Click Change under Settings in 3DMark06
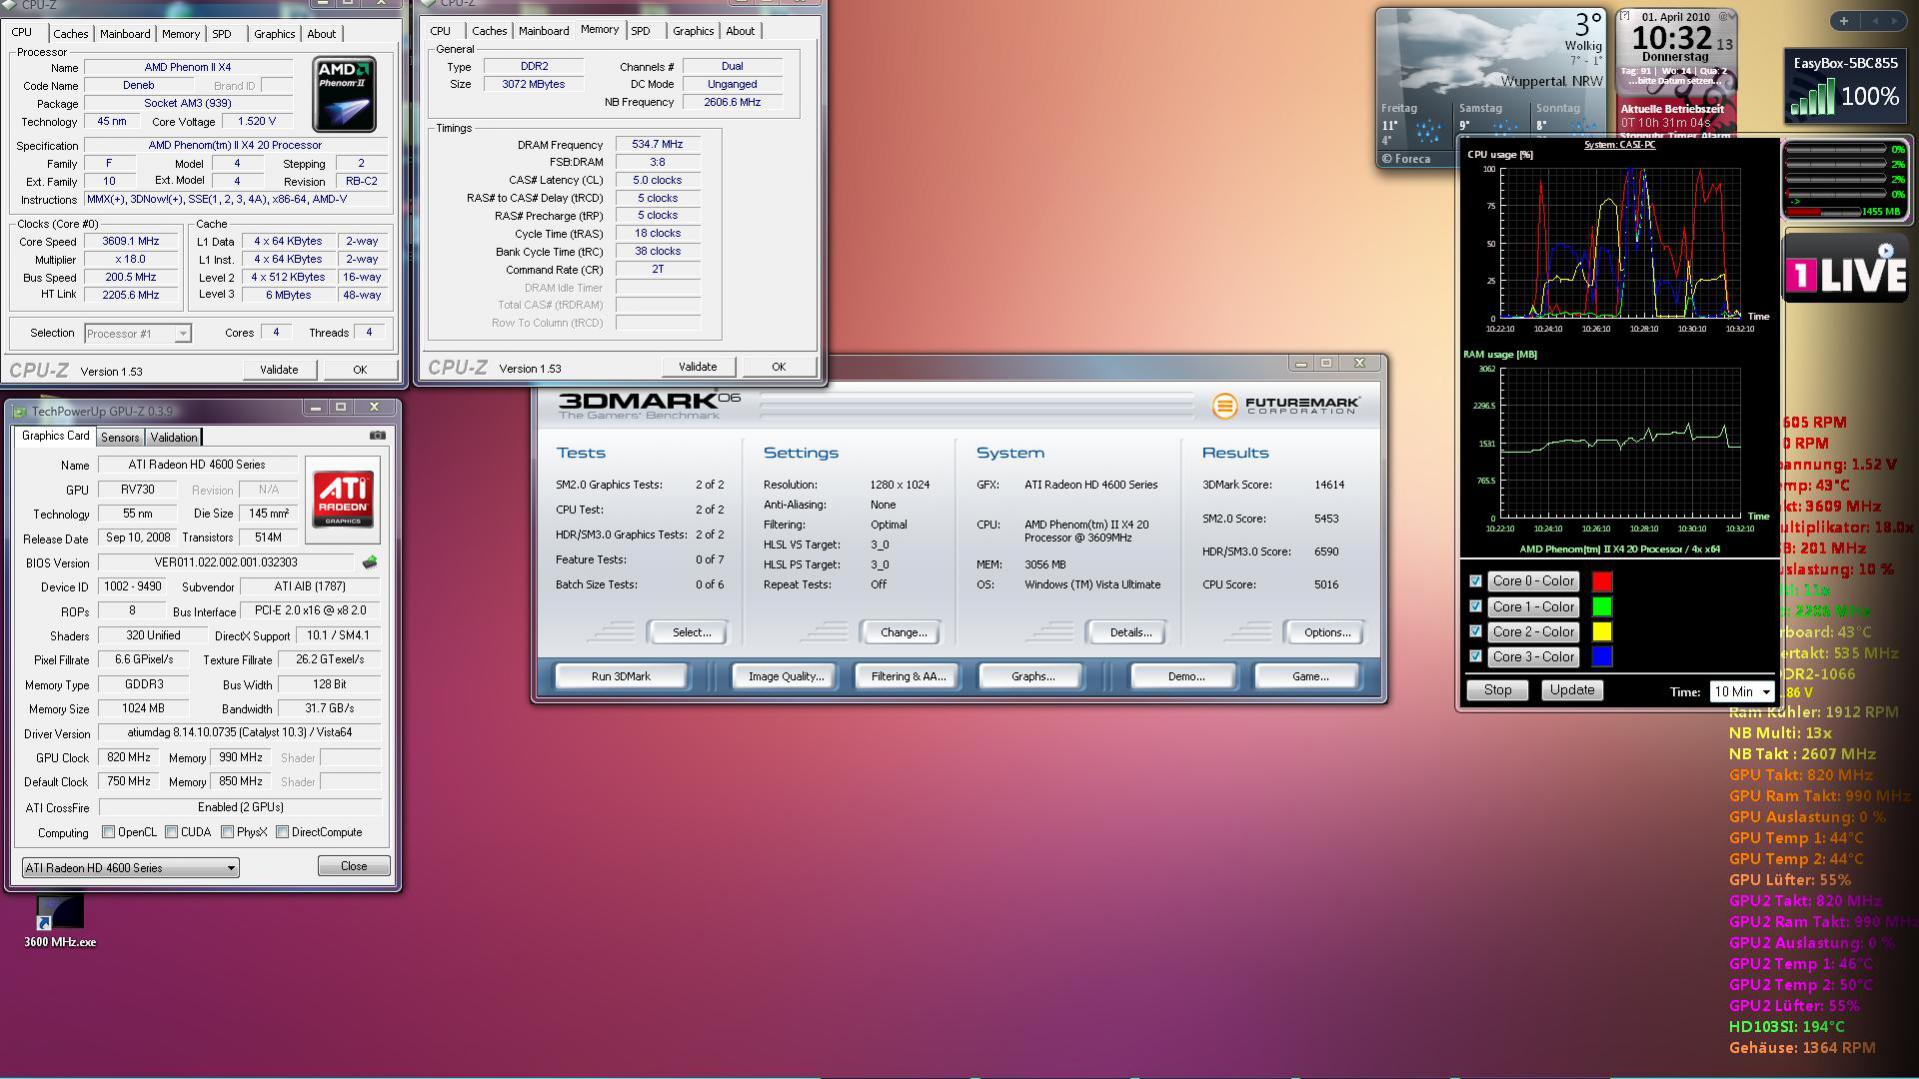1919x1079 pixels. (x=903, y=633)
